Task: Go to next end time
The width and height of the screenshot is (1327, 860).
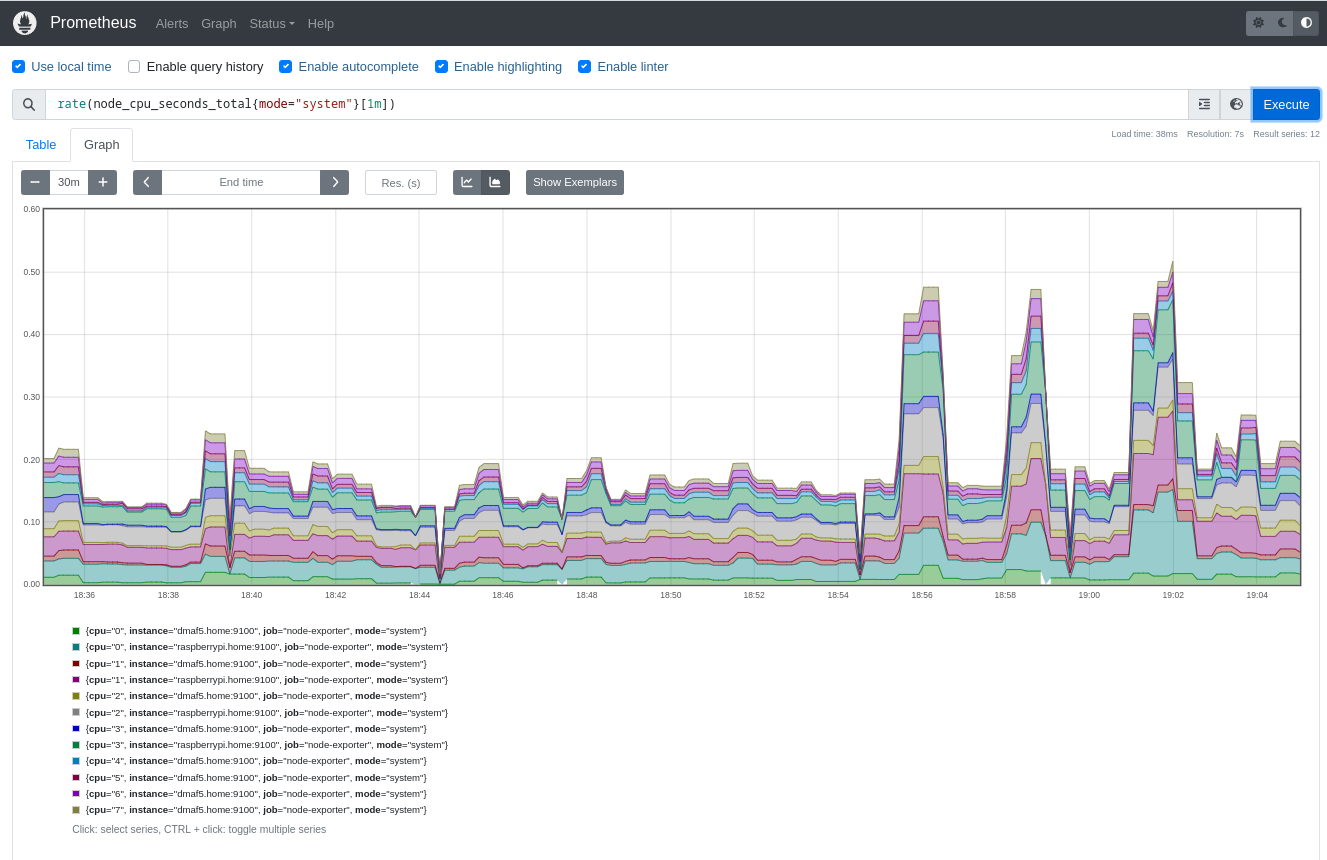Action: [334, 182]
